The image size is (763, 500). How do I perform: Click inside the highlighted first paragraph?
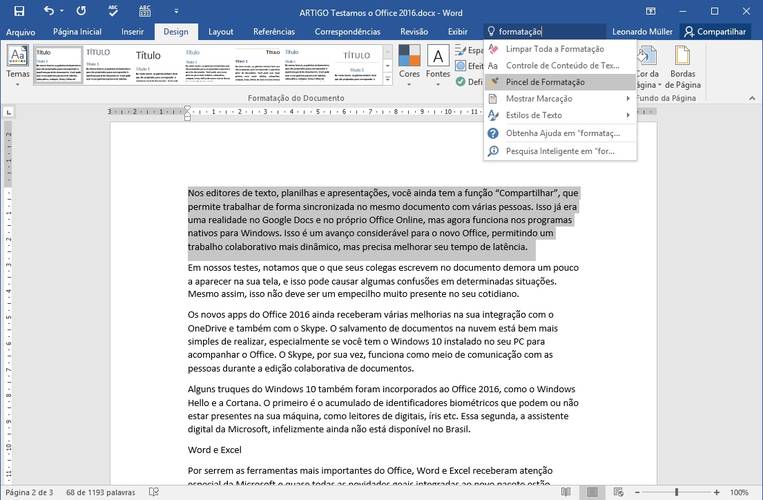coord(383,220)
